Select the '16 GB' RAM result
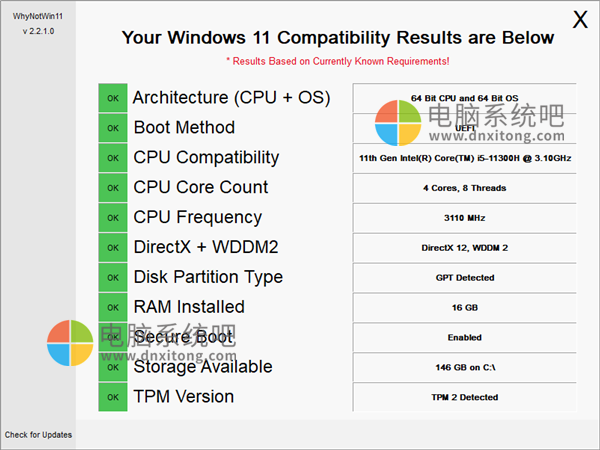600x450 pixels. 464,307
